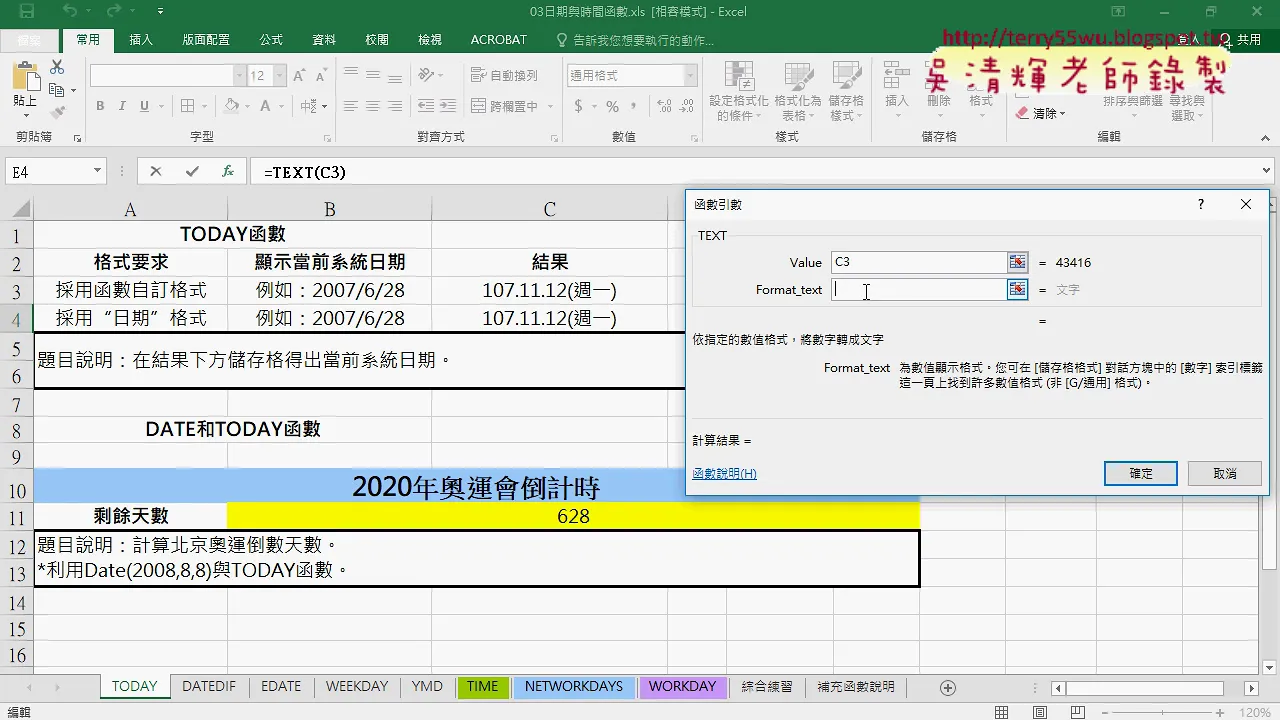Switch to the DATEDIF sheet tab
Viewport: 1280px width, 720px height.
tap(209, 687)
